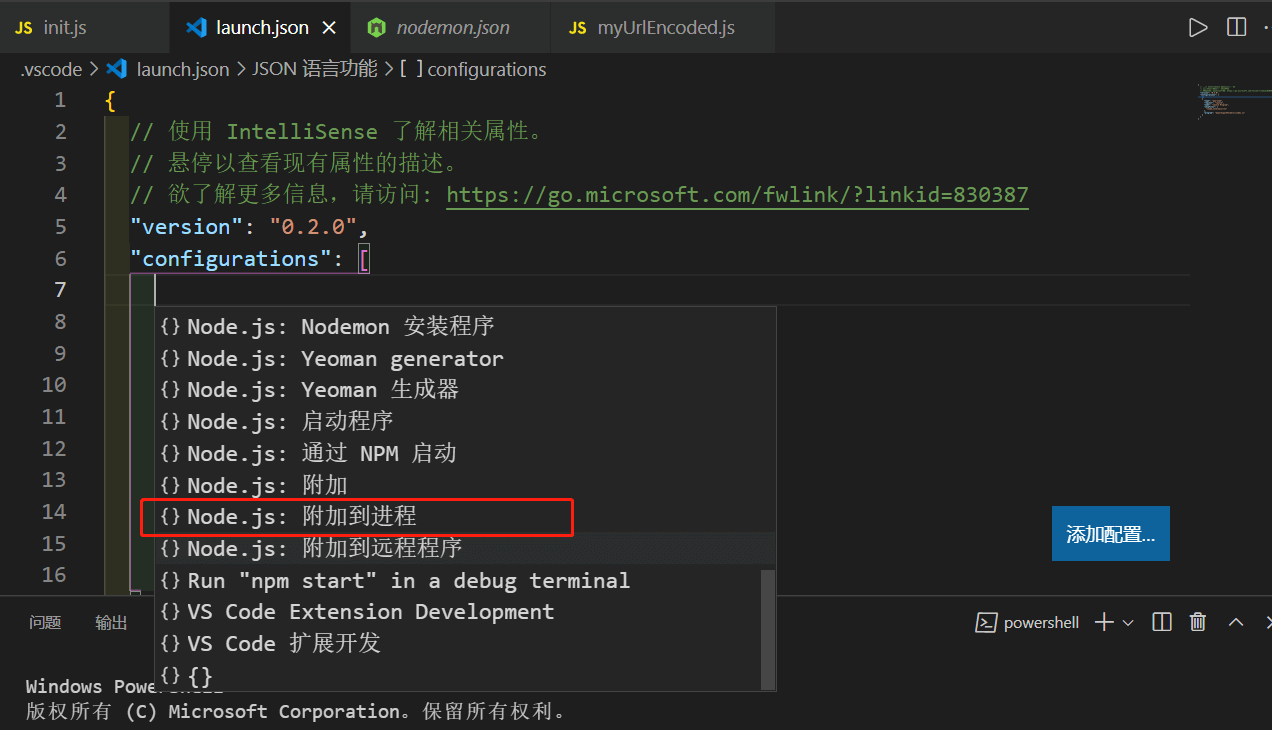Click the new terminal plus icon

(1104, 623)
